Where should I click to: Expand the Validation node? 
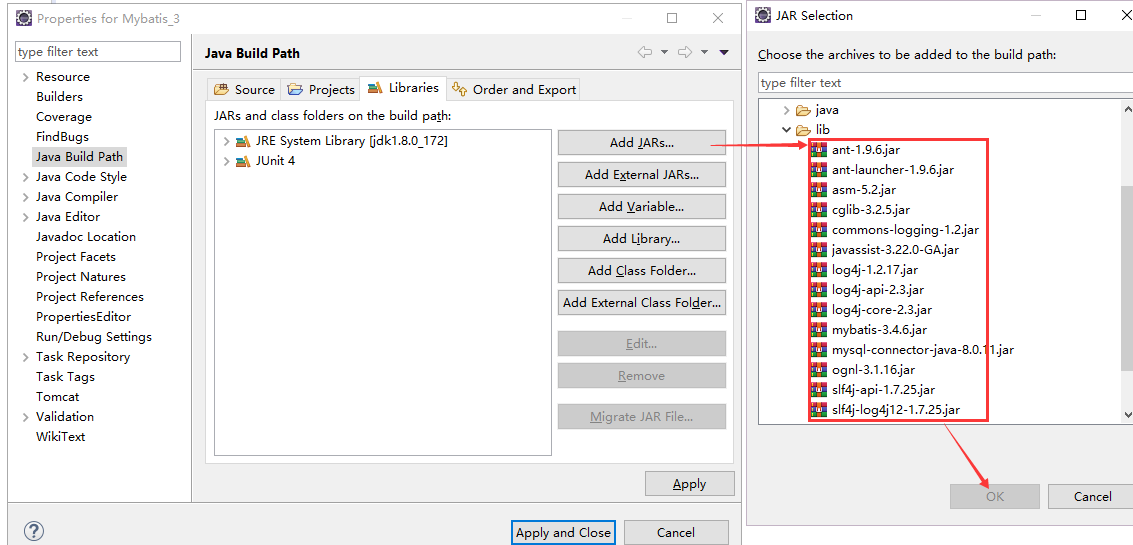coord(26,417)
